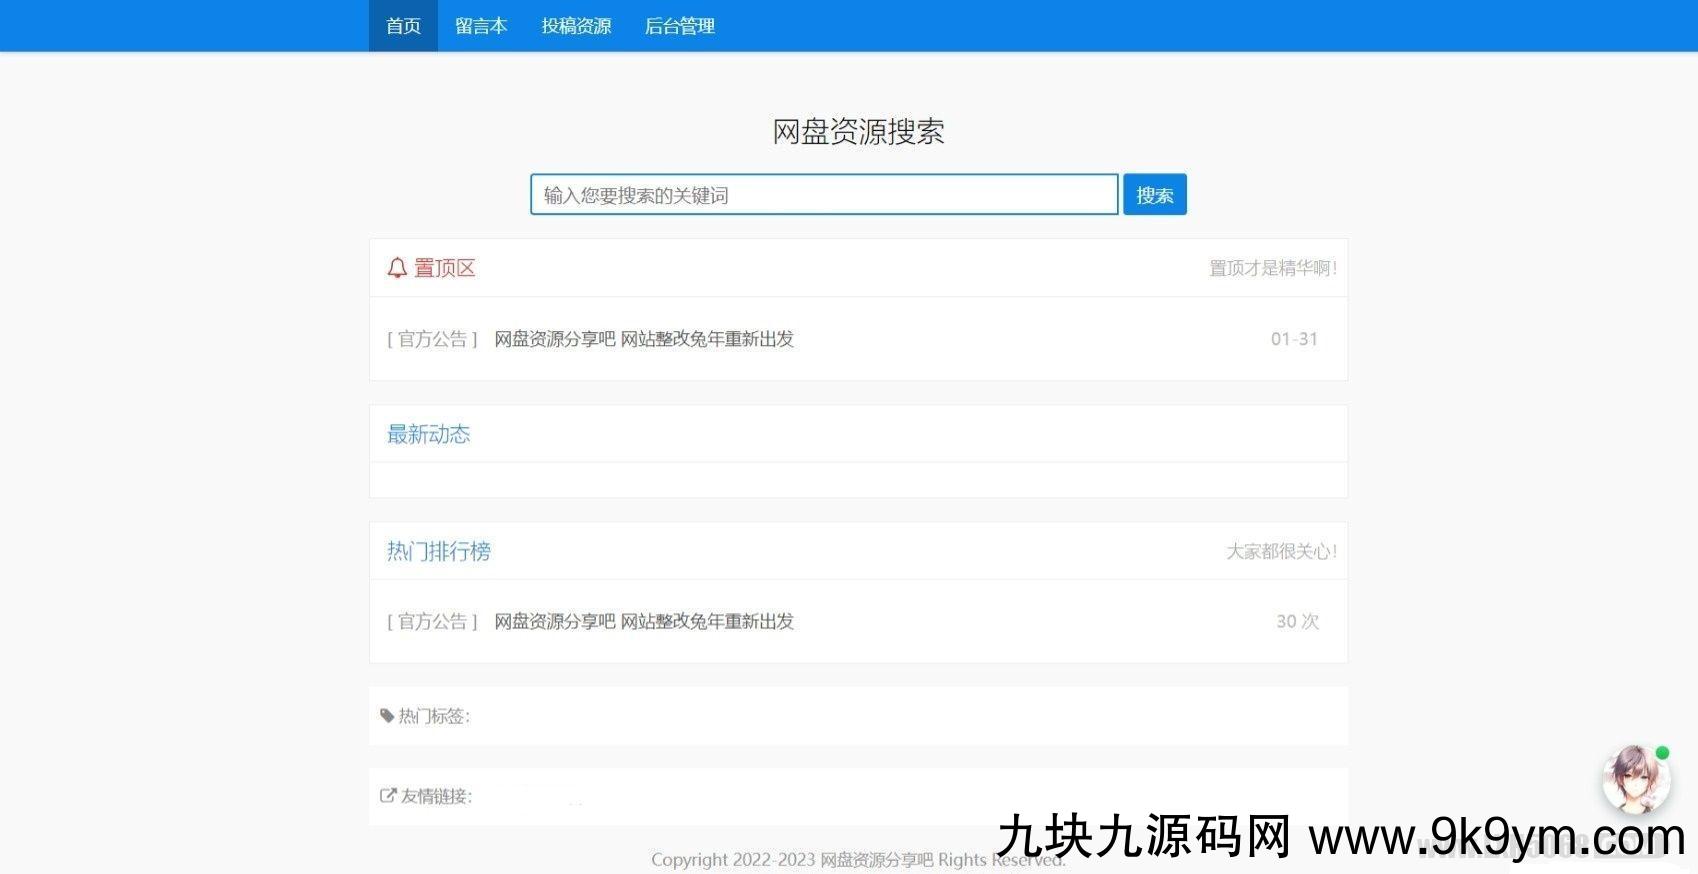The image size is (1698, 874).
Task: Open the 网站整改兔年重新出发 article under 热门排行榜
Action: tap(644, 622)
